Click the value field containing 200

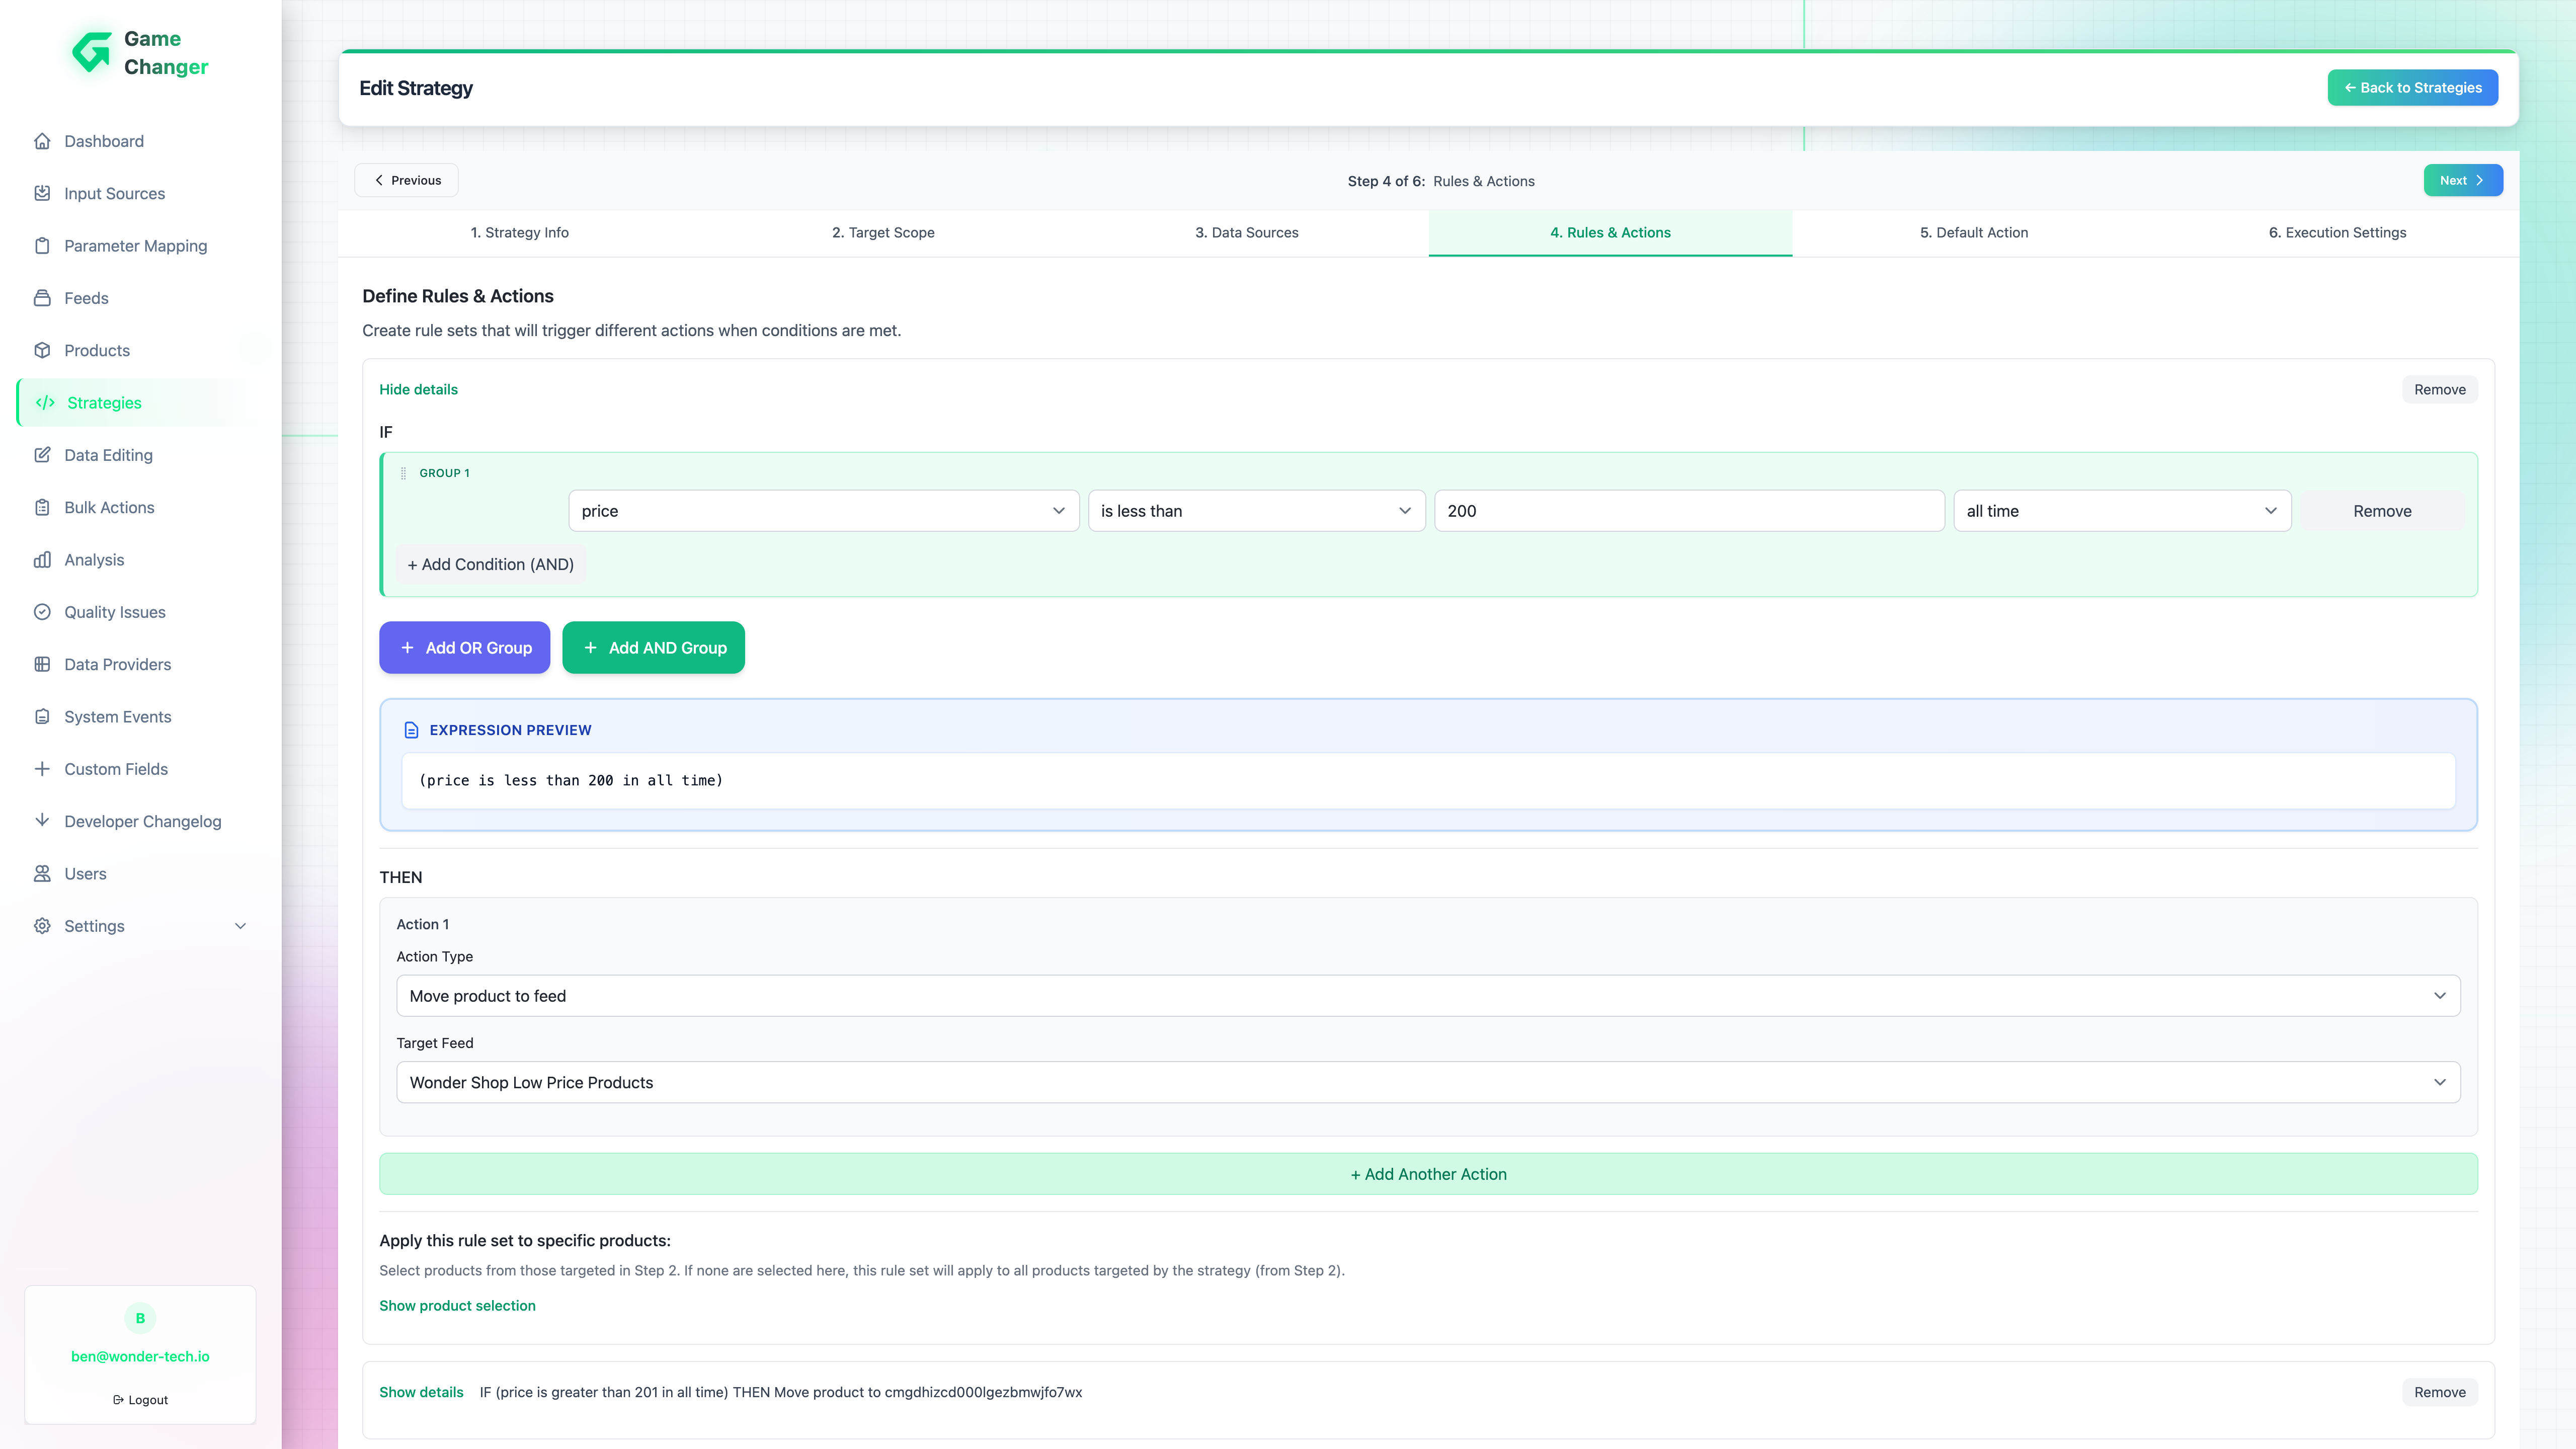tap(1688, 511)
